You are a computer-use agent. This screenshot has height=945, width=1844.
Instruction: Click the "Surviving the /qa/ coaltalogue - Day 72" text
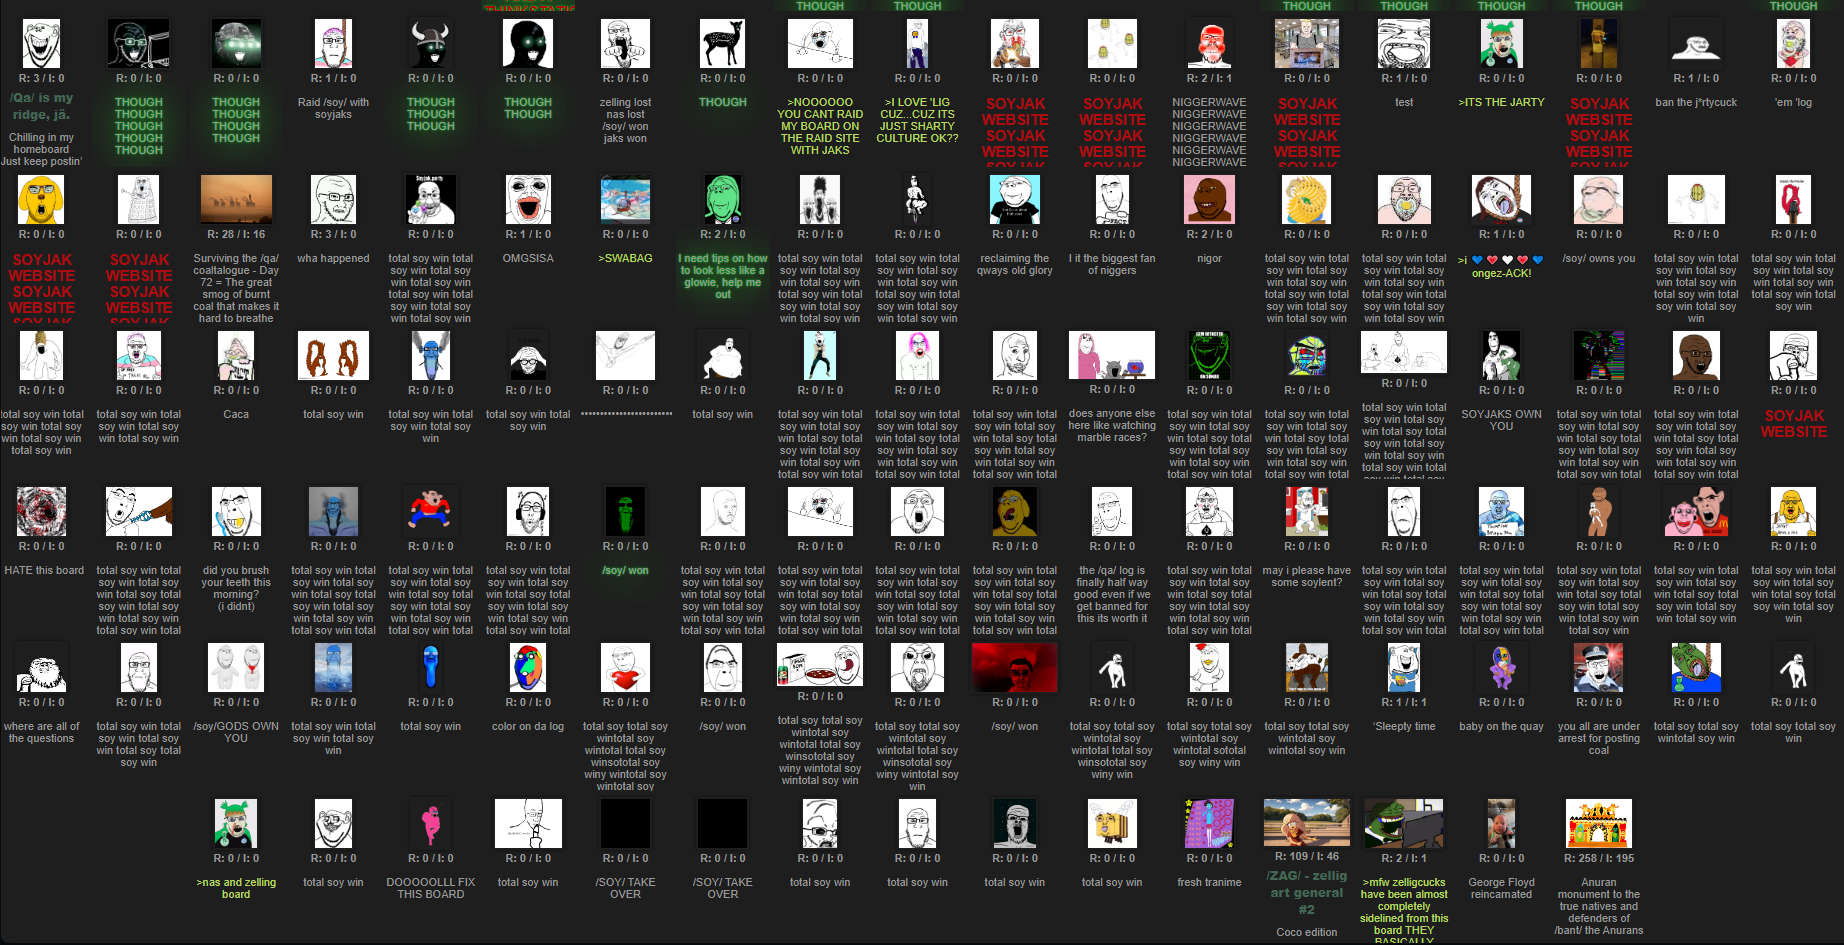(236, 288)
